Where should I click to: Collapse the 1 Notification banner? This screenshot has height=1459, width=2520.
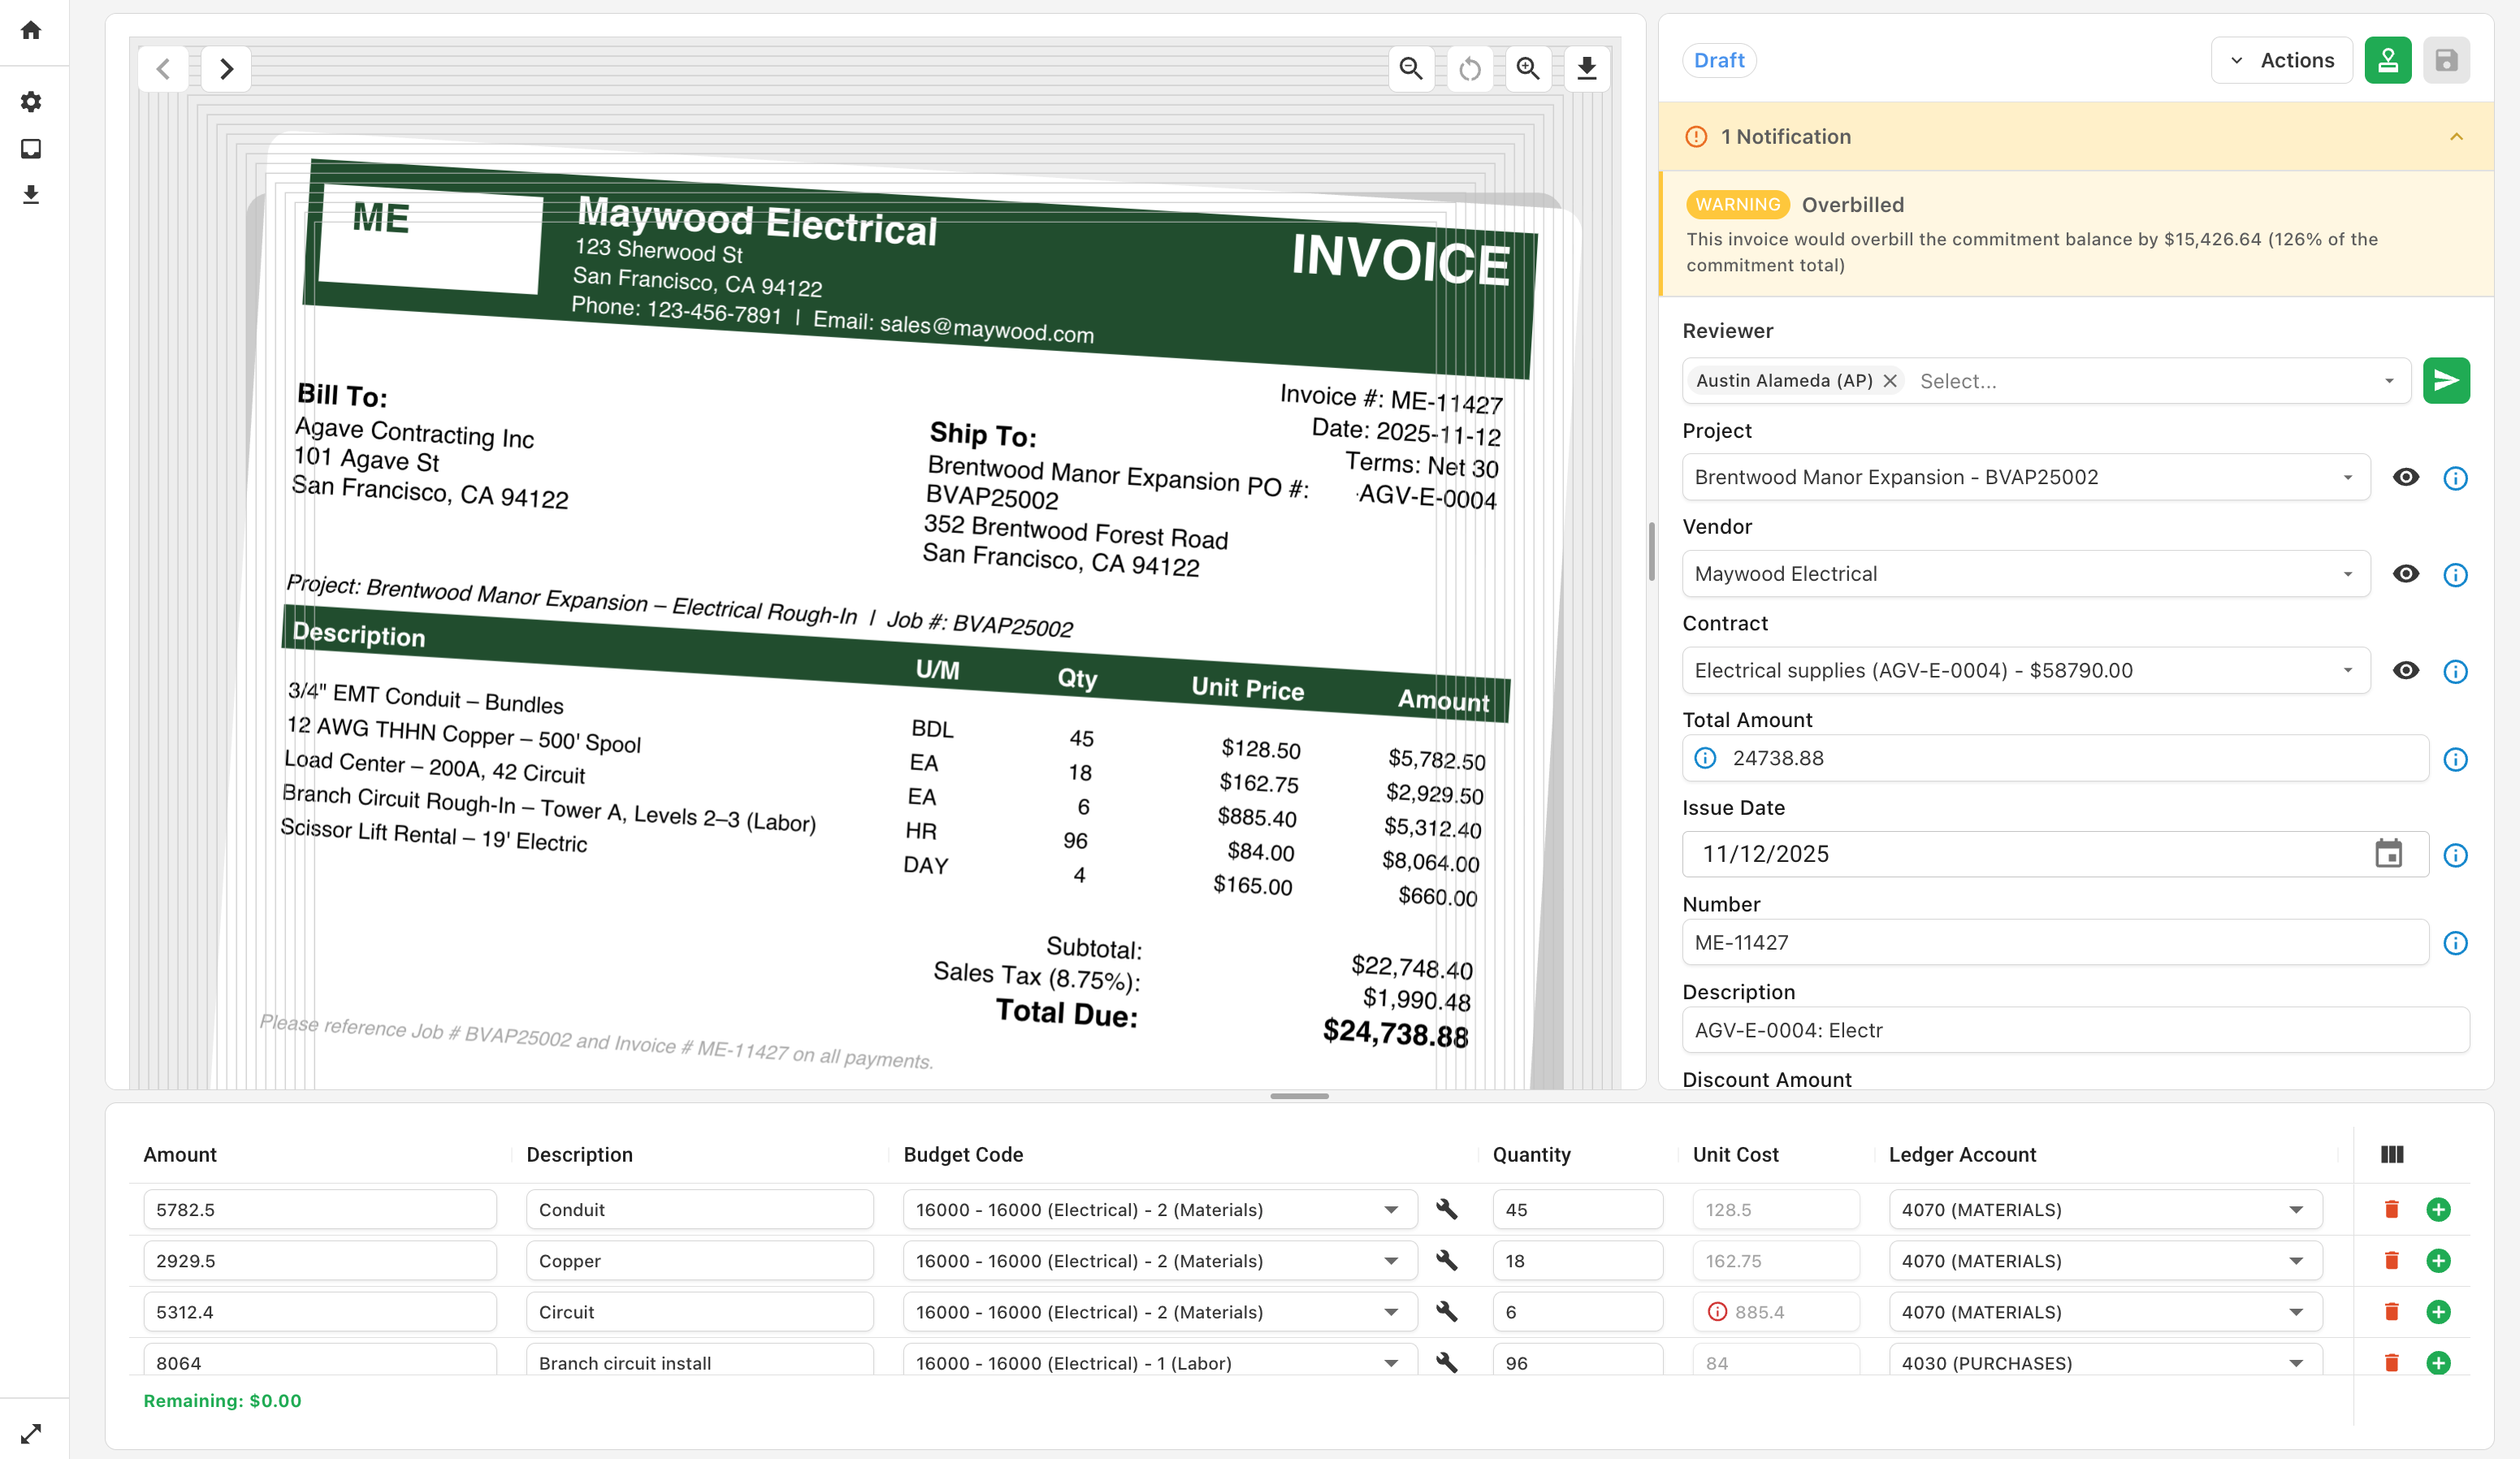pyautogui.click(x=2456, y=136)
